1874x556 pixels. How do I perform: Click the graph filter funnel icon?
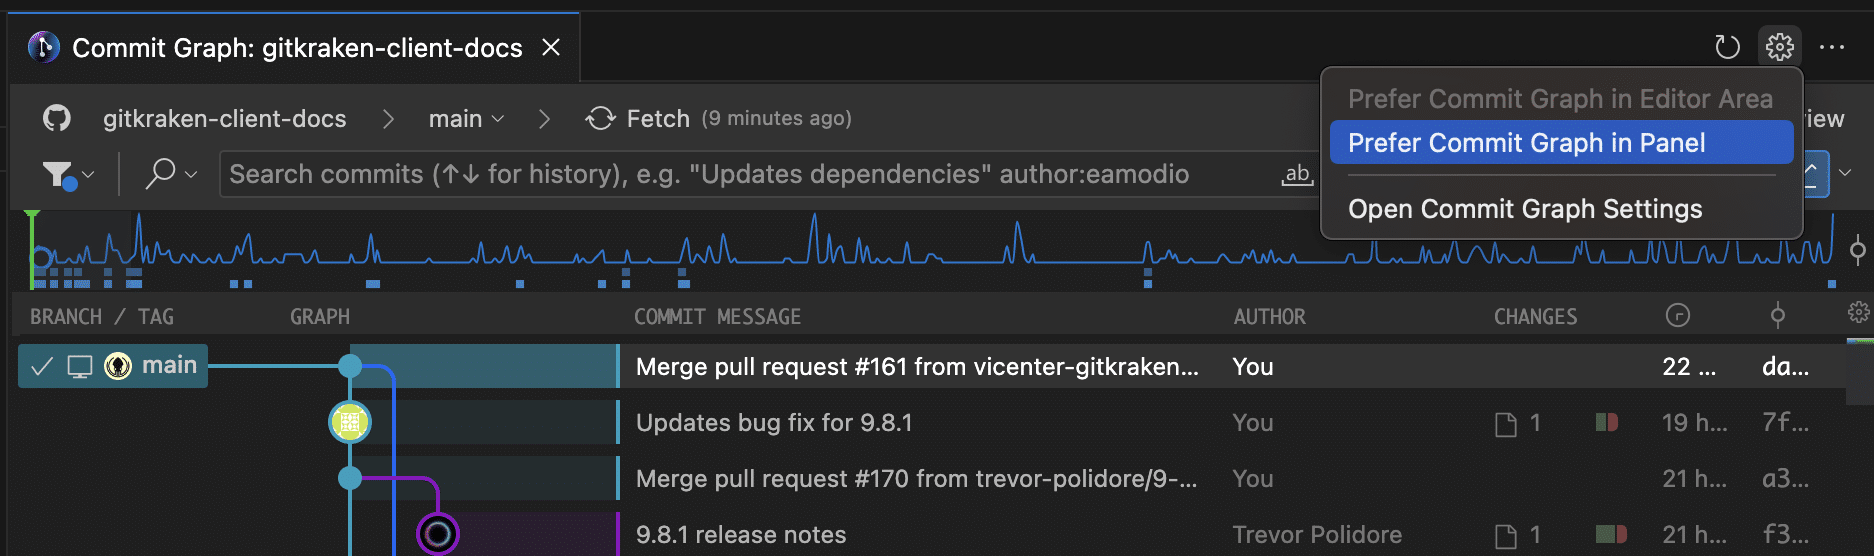pos(59,175)
